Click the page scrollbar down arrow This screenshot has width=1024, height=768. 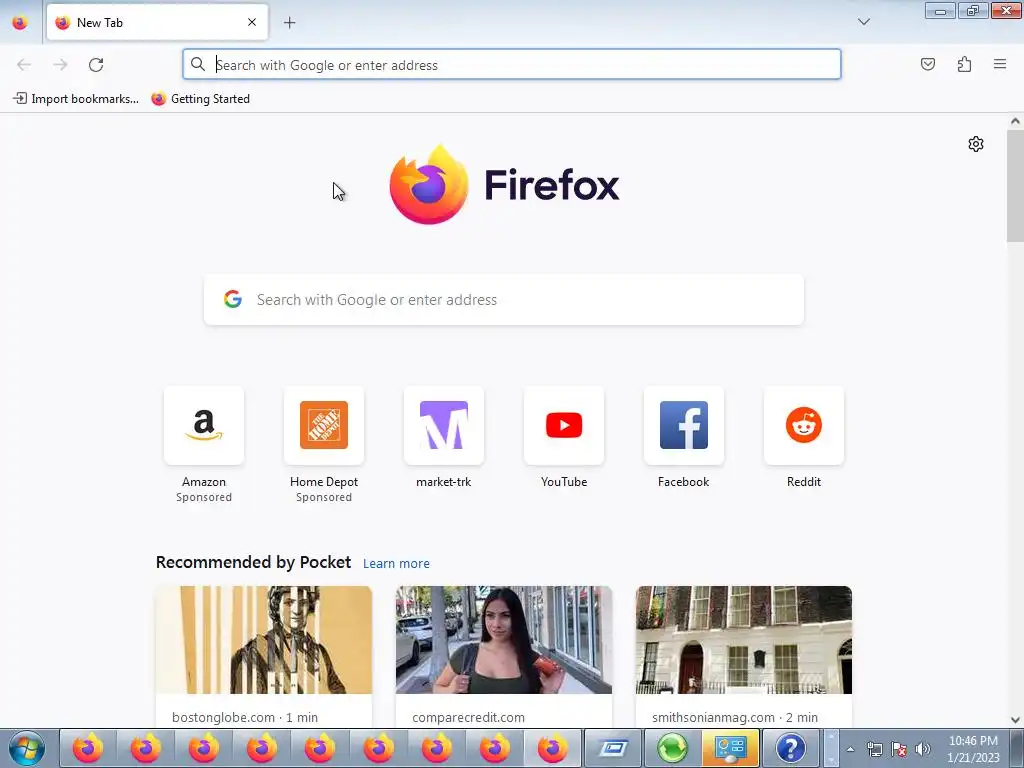coord(1015,720)
